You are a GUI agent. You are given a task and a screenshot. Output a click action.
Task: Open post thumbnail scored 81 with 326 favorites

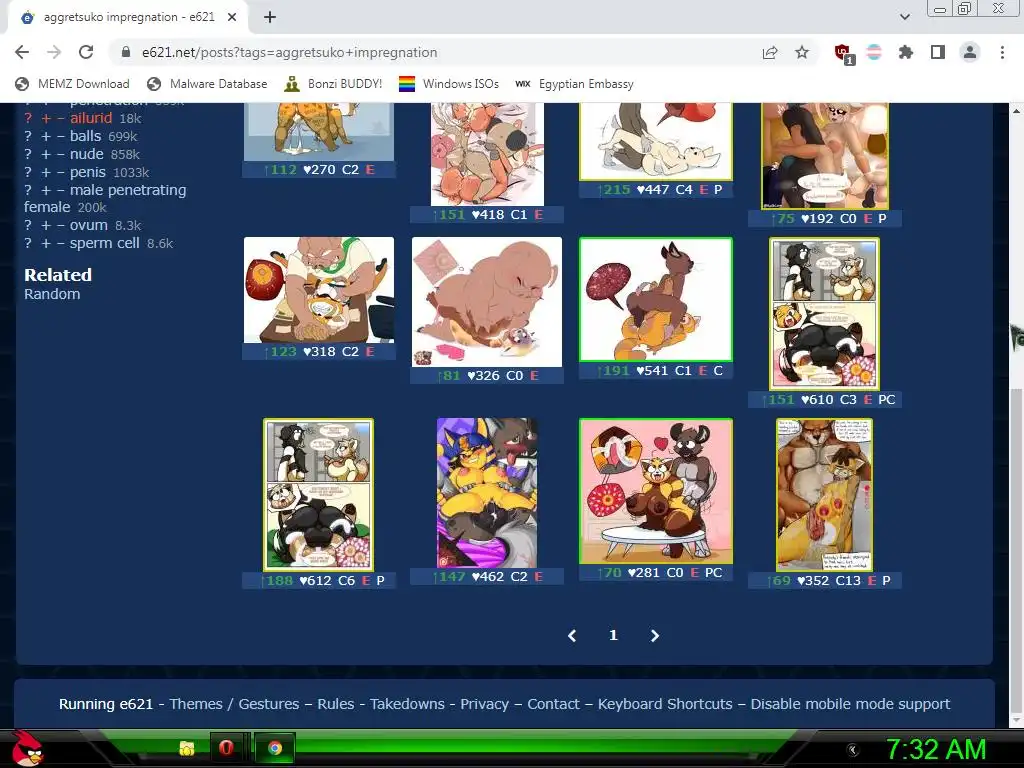point(487,302)
